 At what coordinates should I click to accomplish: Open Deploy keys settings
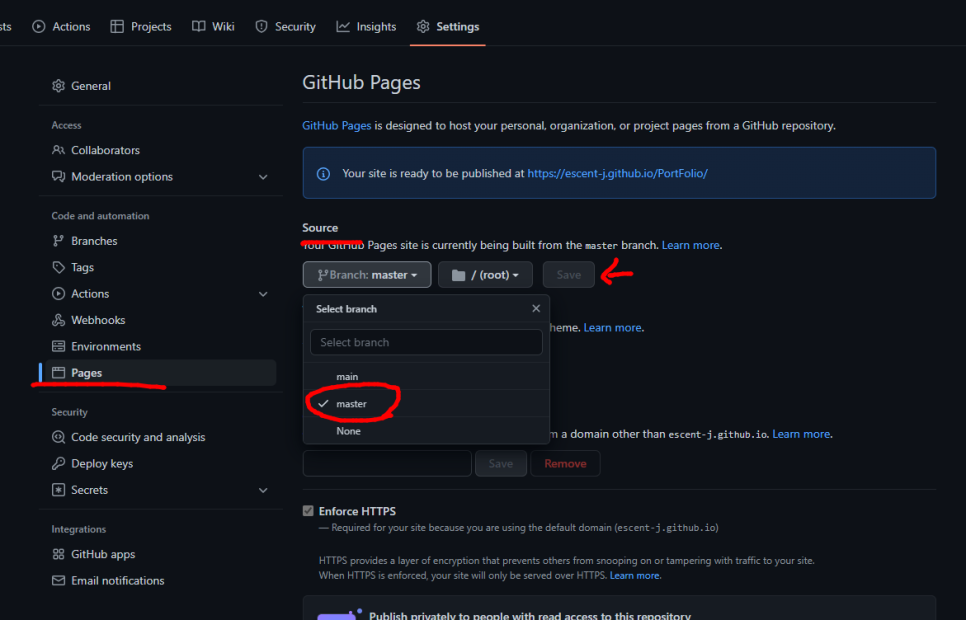(160, 463)
